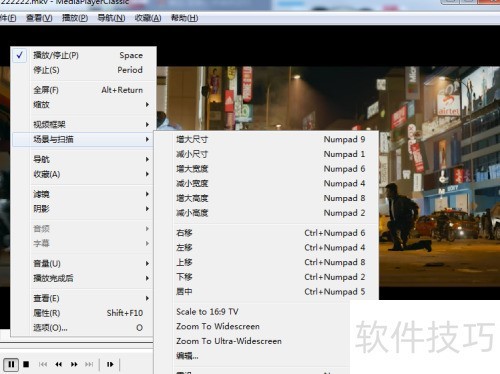Select 增大高度 Numpad 8 entry
The width and height of the screenshot is (500, 374).
pos(266,198)
